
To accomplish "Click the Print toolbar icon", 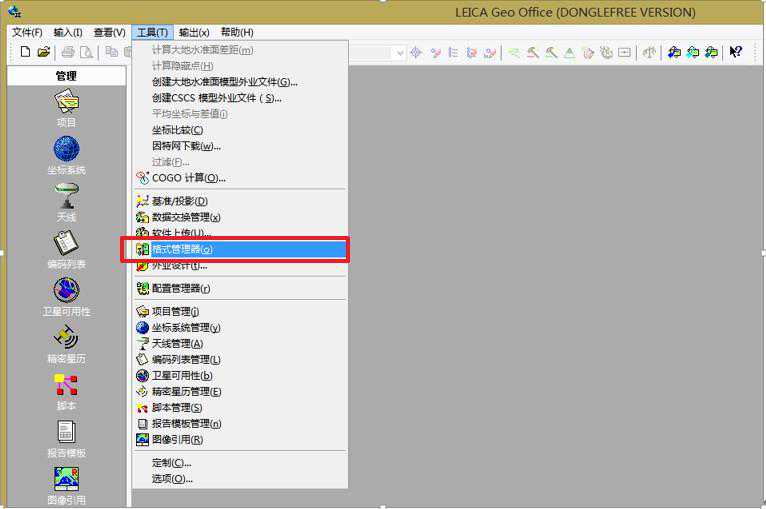I will 68,52.
